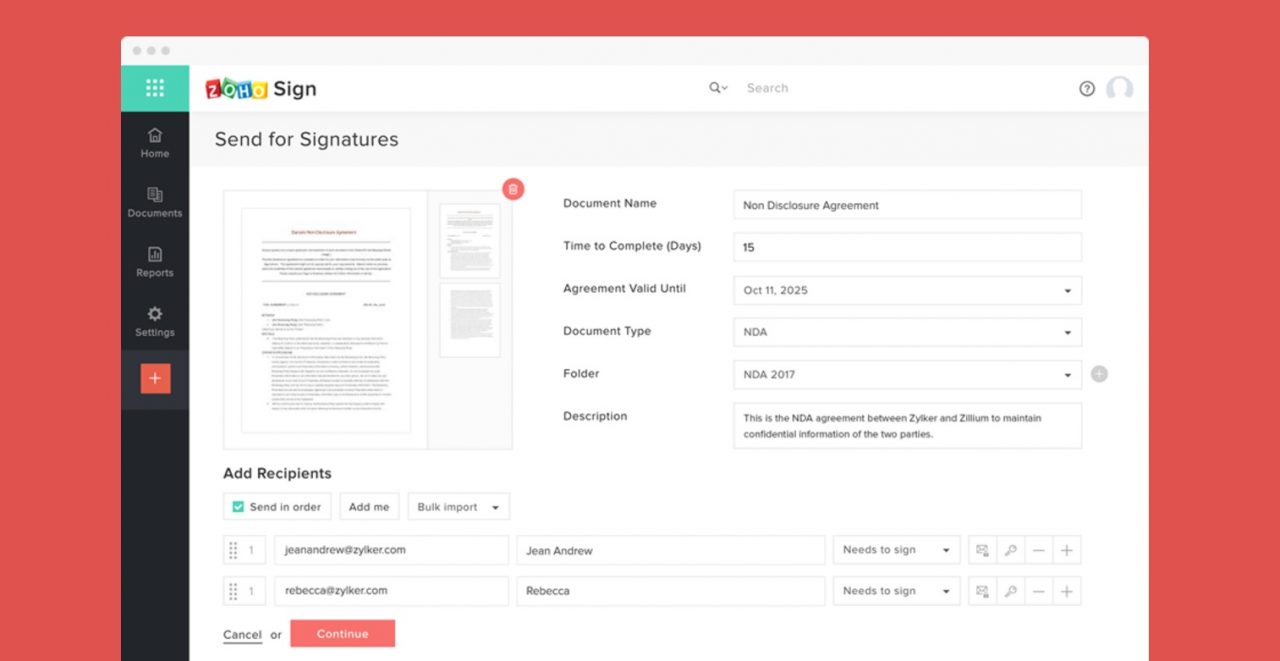The image size is (1280, 661).
Task: Open Settings from the sidebar
Action: [154, 322]
